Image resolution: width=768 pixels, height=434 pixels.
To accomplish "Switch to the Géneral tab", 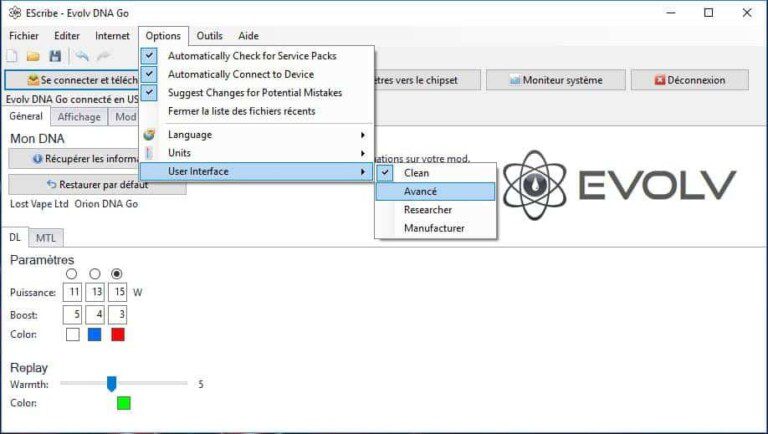I will coord(26,116).
